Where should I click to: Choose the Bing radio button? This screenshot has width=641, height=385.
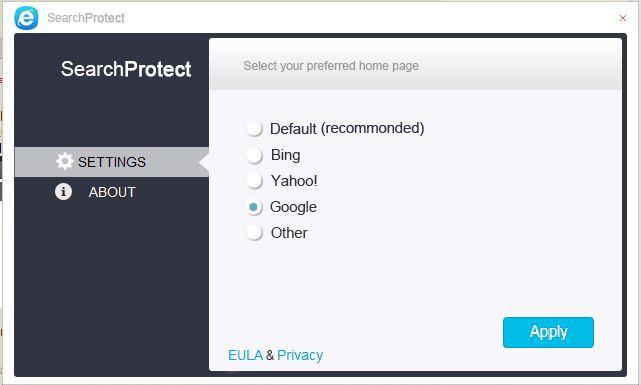tap(254, 155)
